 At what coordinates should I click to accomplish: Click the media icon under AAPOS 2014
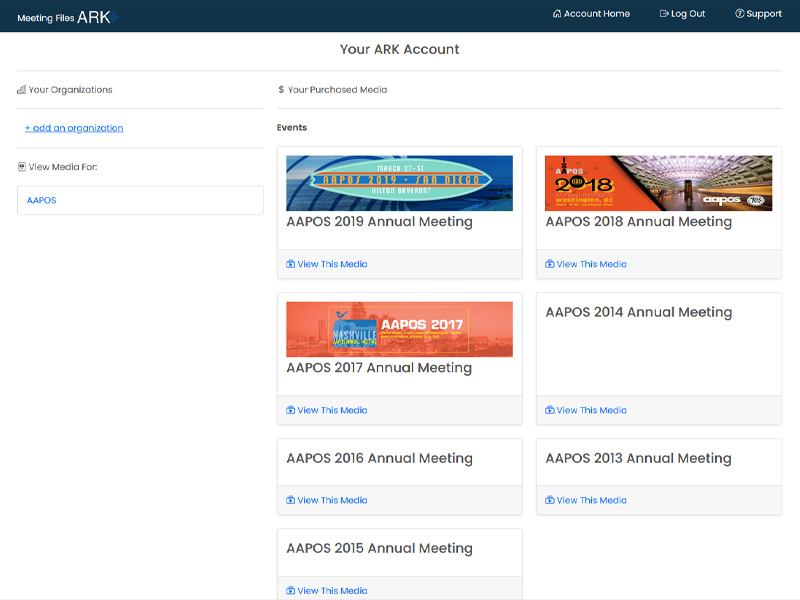(x=549, y=410)
